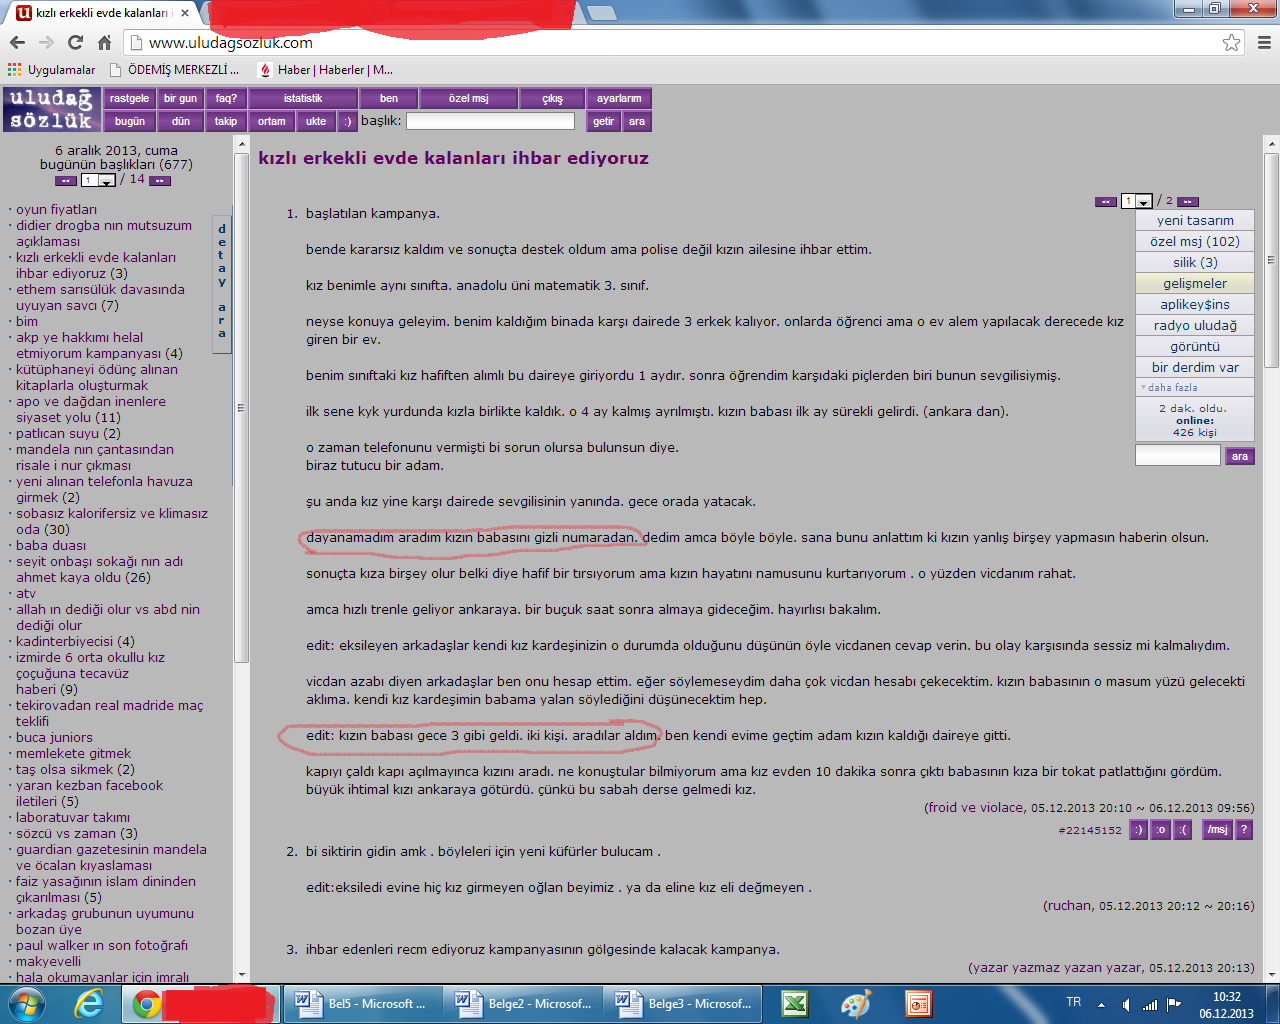
Task: Click the :o reaction button on entry 1
Action: coord(1160,830)
